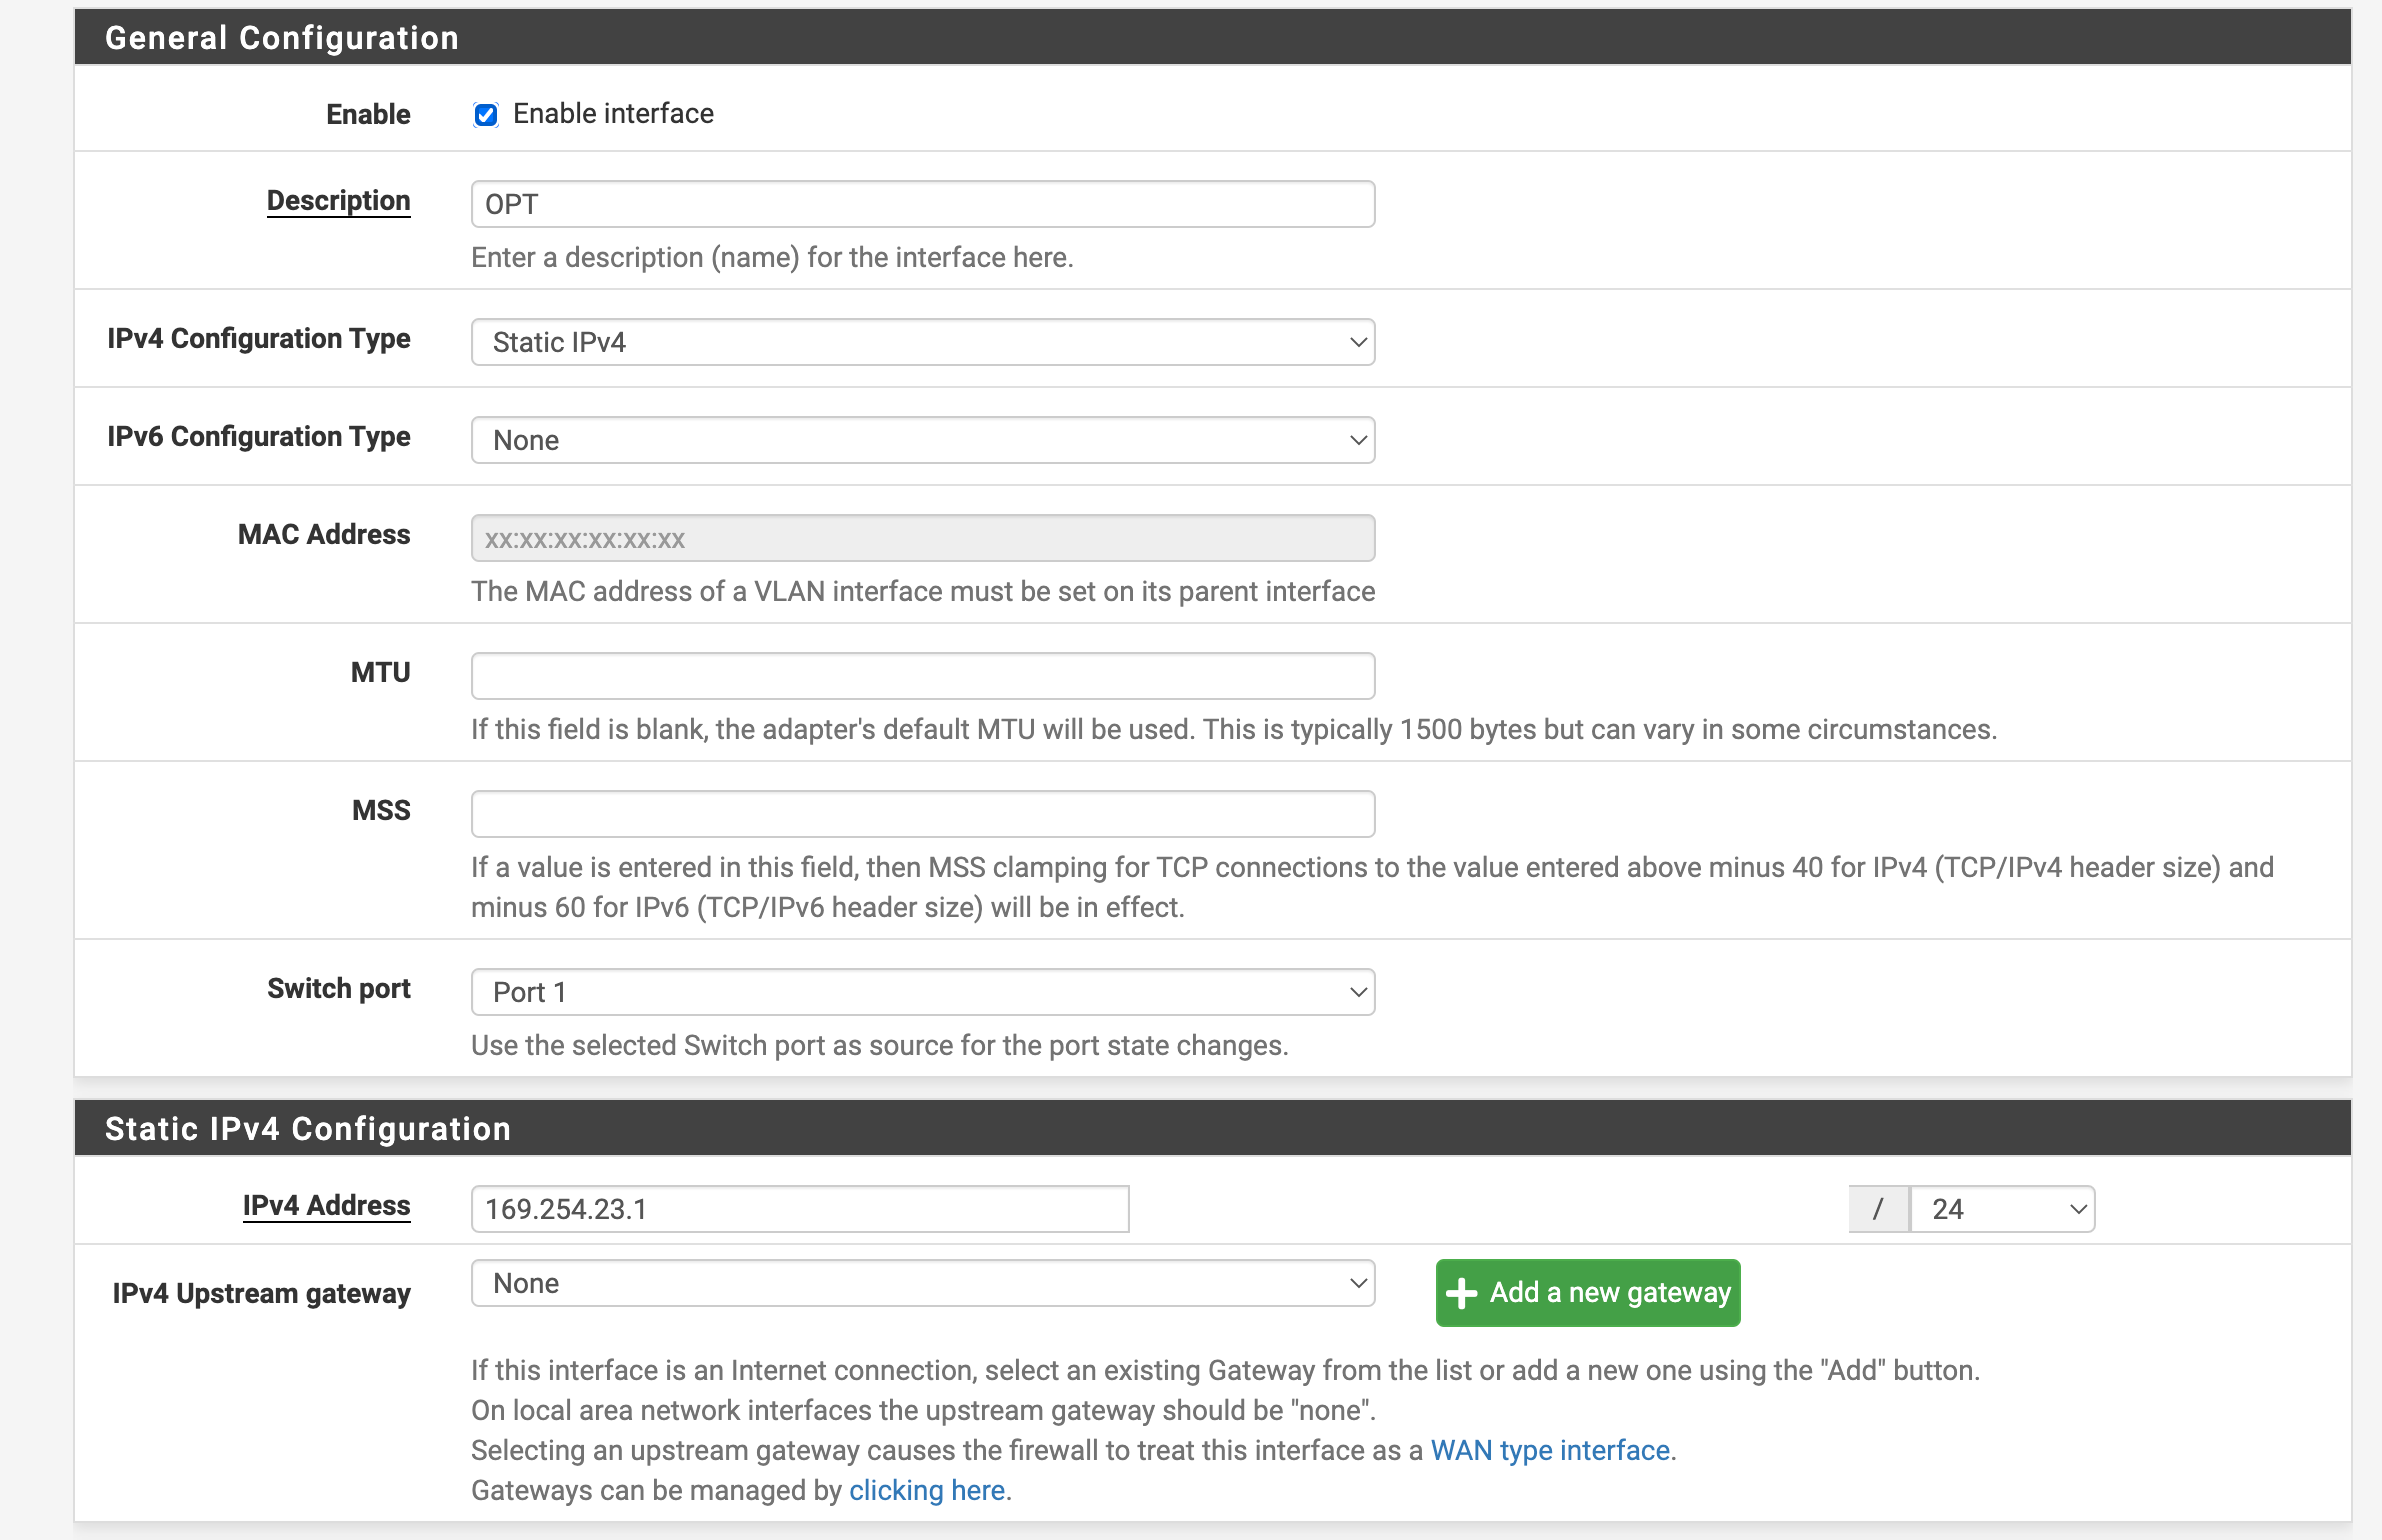Open the subnet mask 24 dropdown
The width and height of the screenshot is (2382, 1540).
pos(2001,1209)
